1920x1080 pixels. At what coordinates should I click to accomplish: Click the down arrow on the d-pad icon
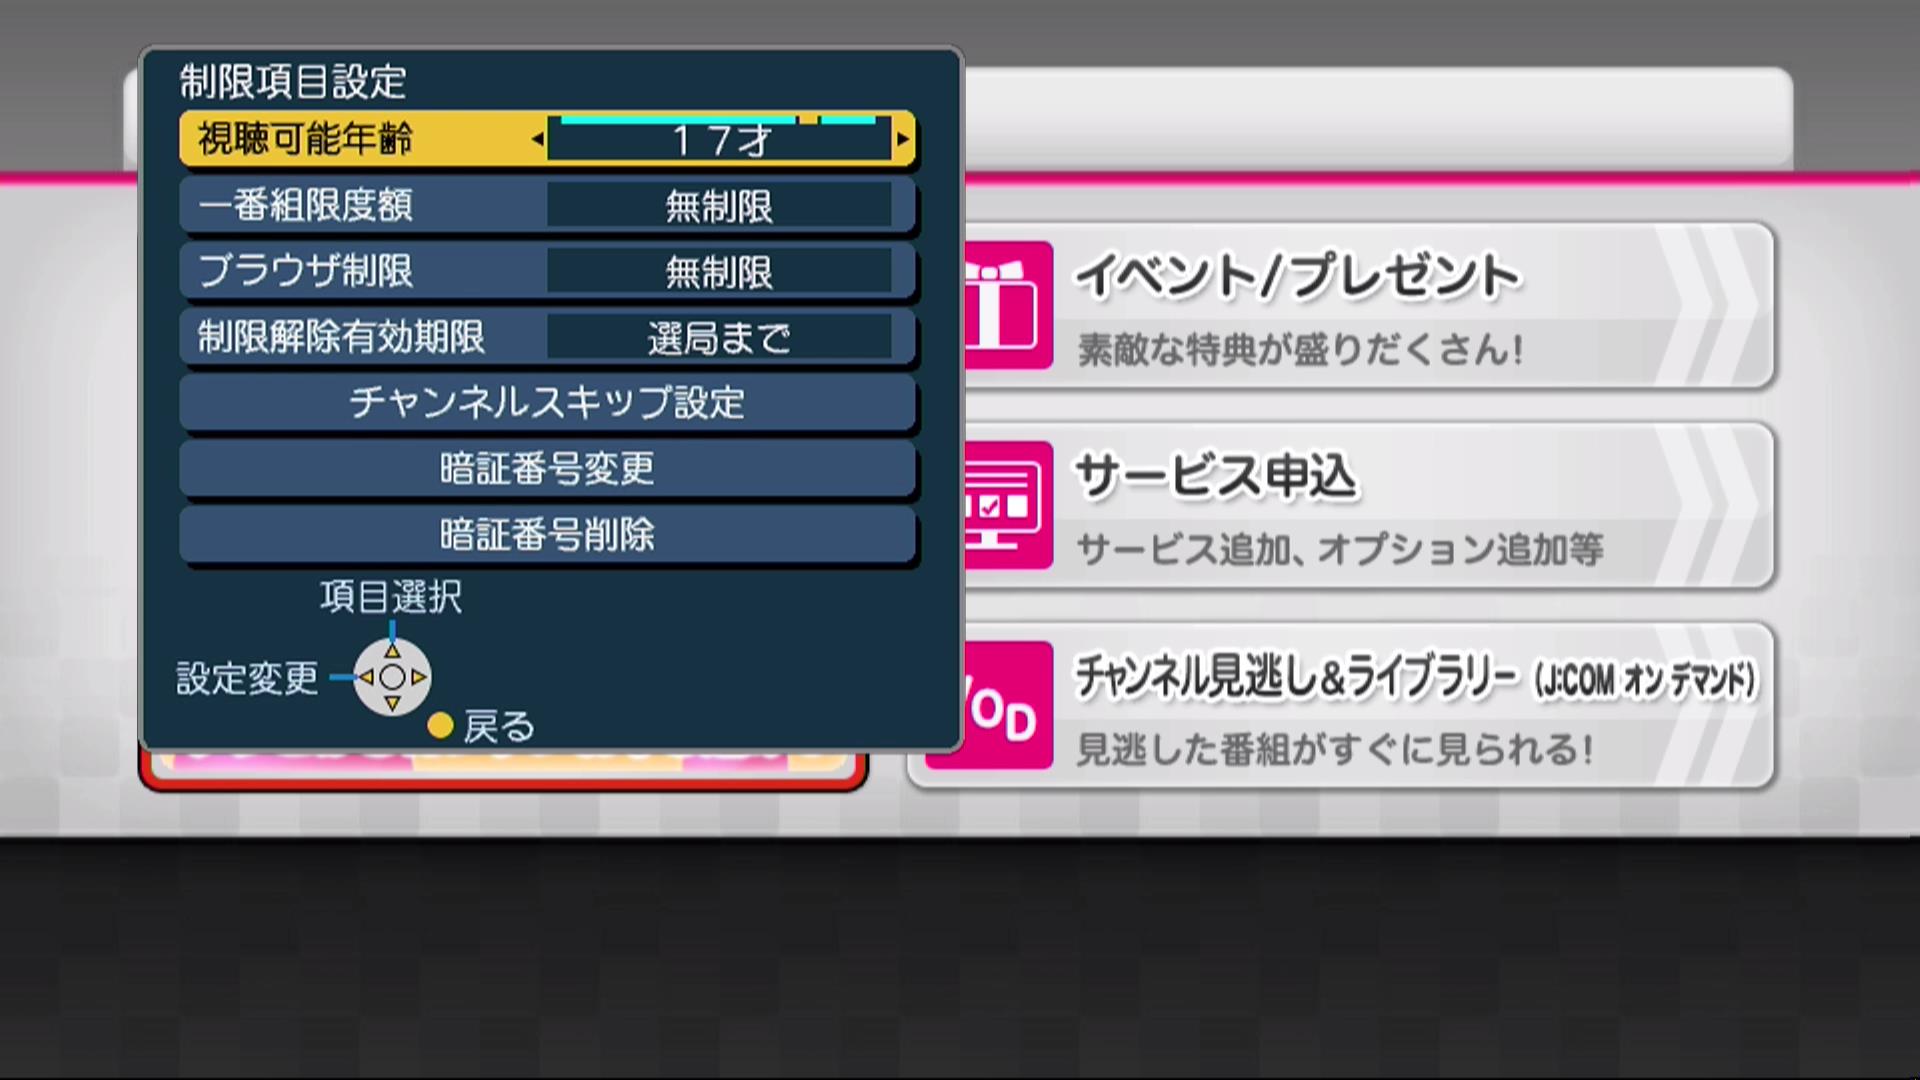coord(392,704)
